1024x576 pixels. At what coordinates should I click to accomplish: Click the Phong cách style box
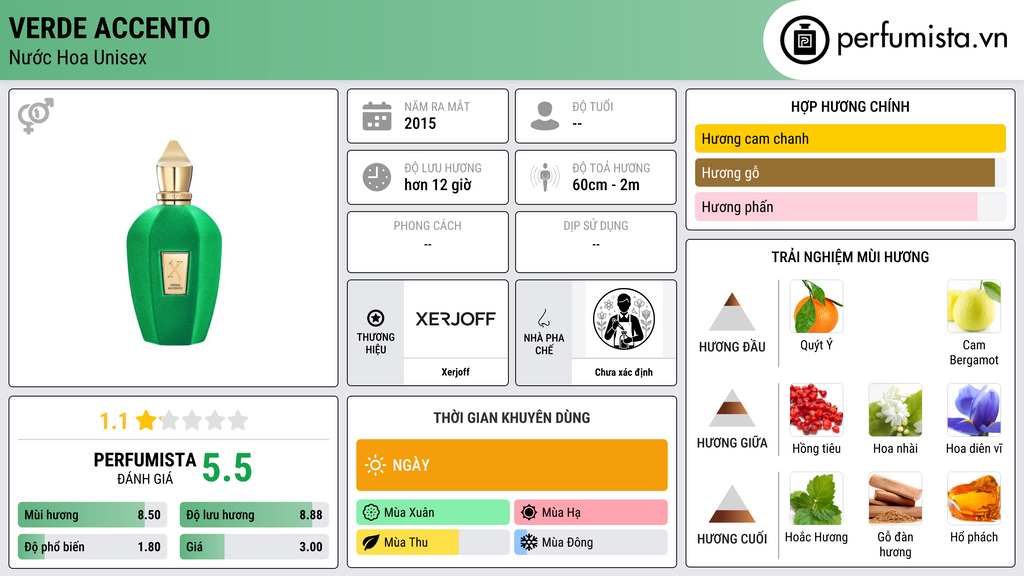[428, 242]
